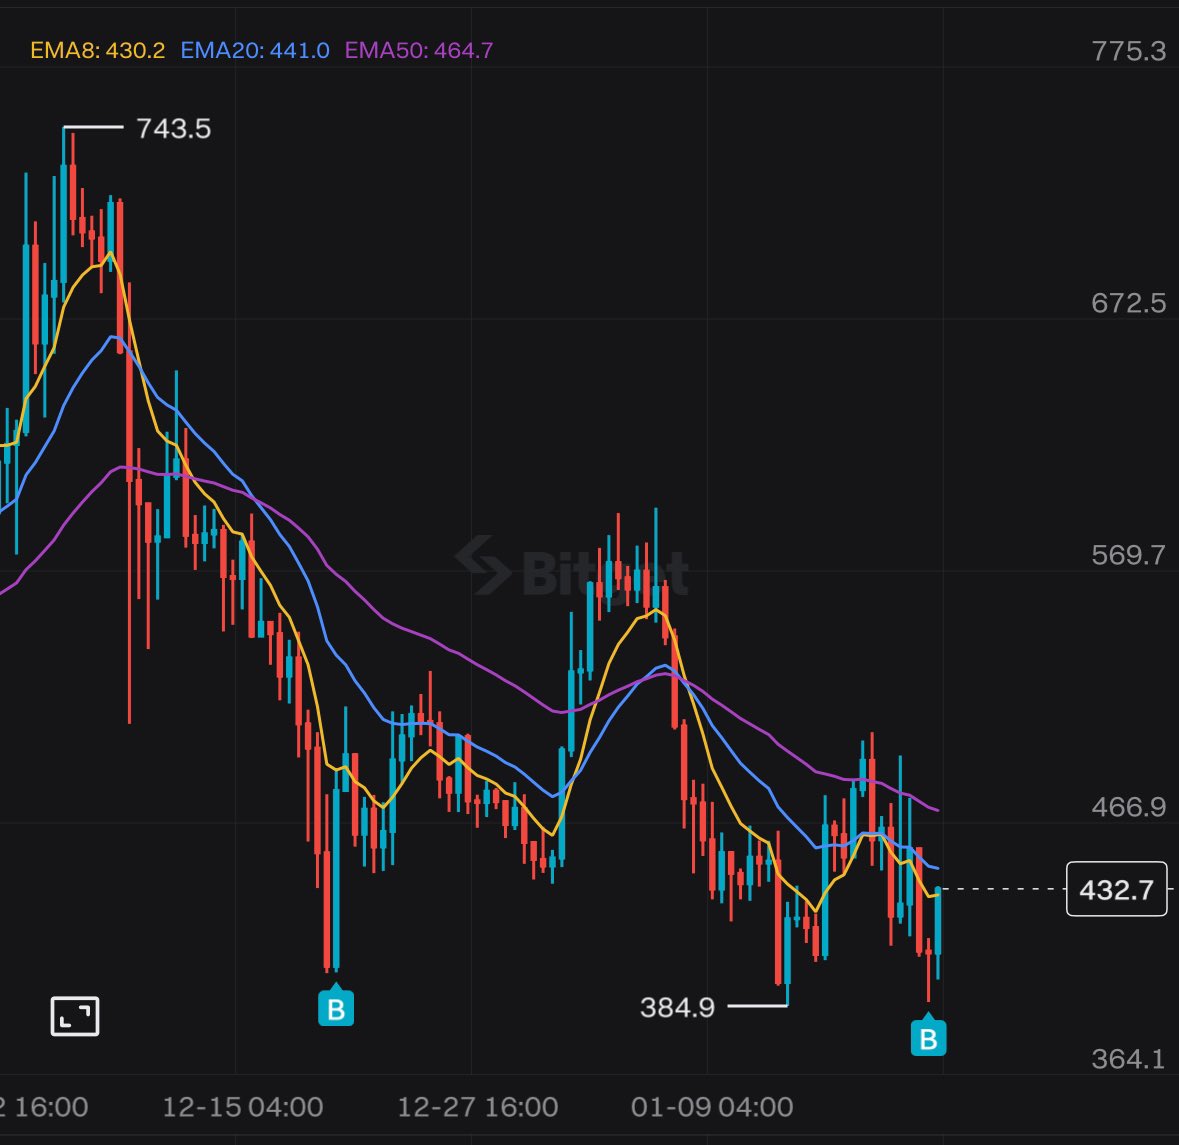
Task: Click the EMA8: 430.2 indicator label
Action: pos(98,50)
